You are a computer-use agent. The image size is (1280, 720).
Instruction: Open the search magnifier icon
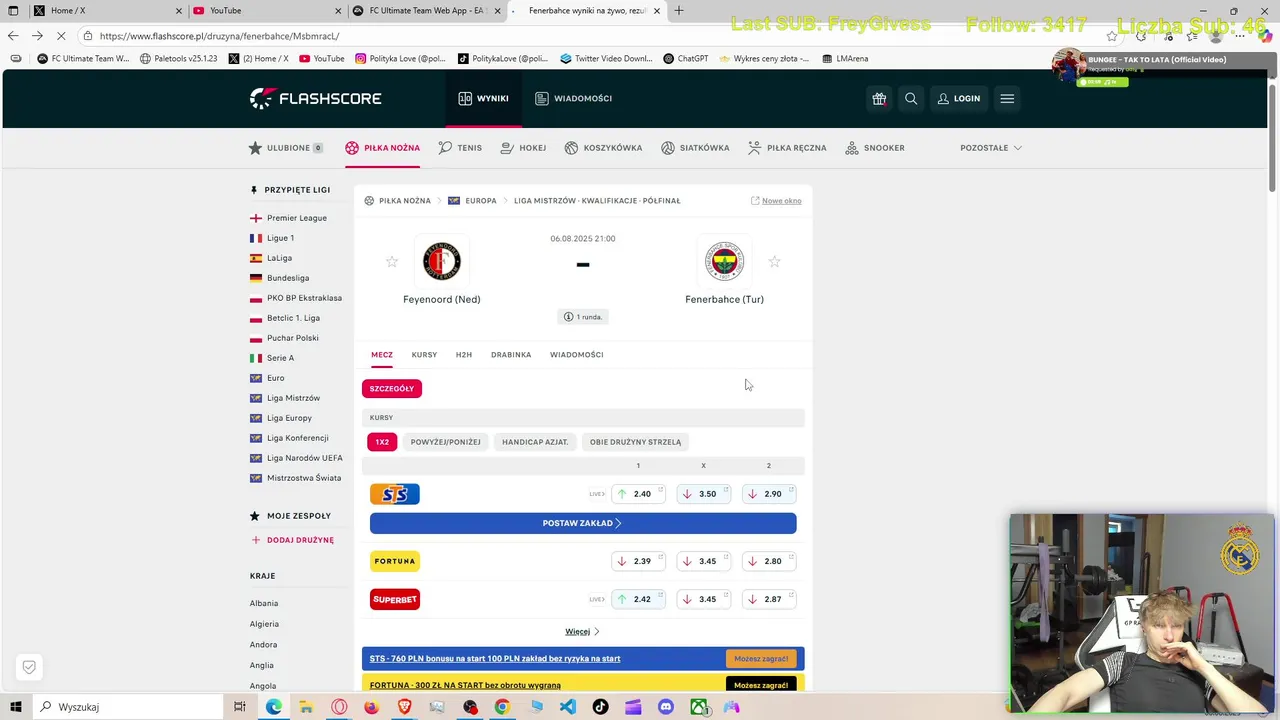[x=911, y=98]
